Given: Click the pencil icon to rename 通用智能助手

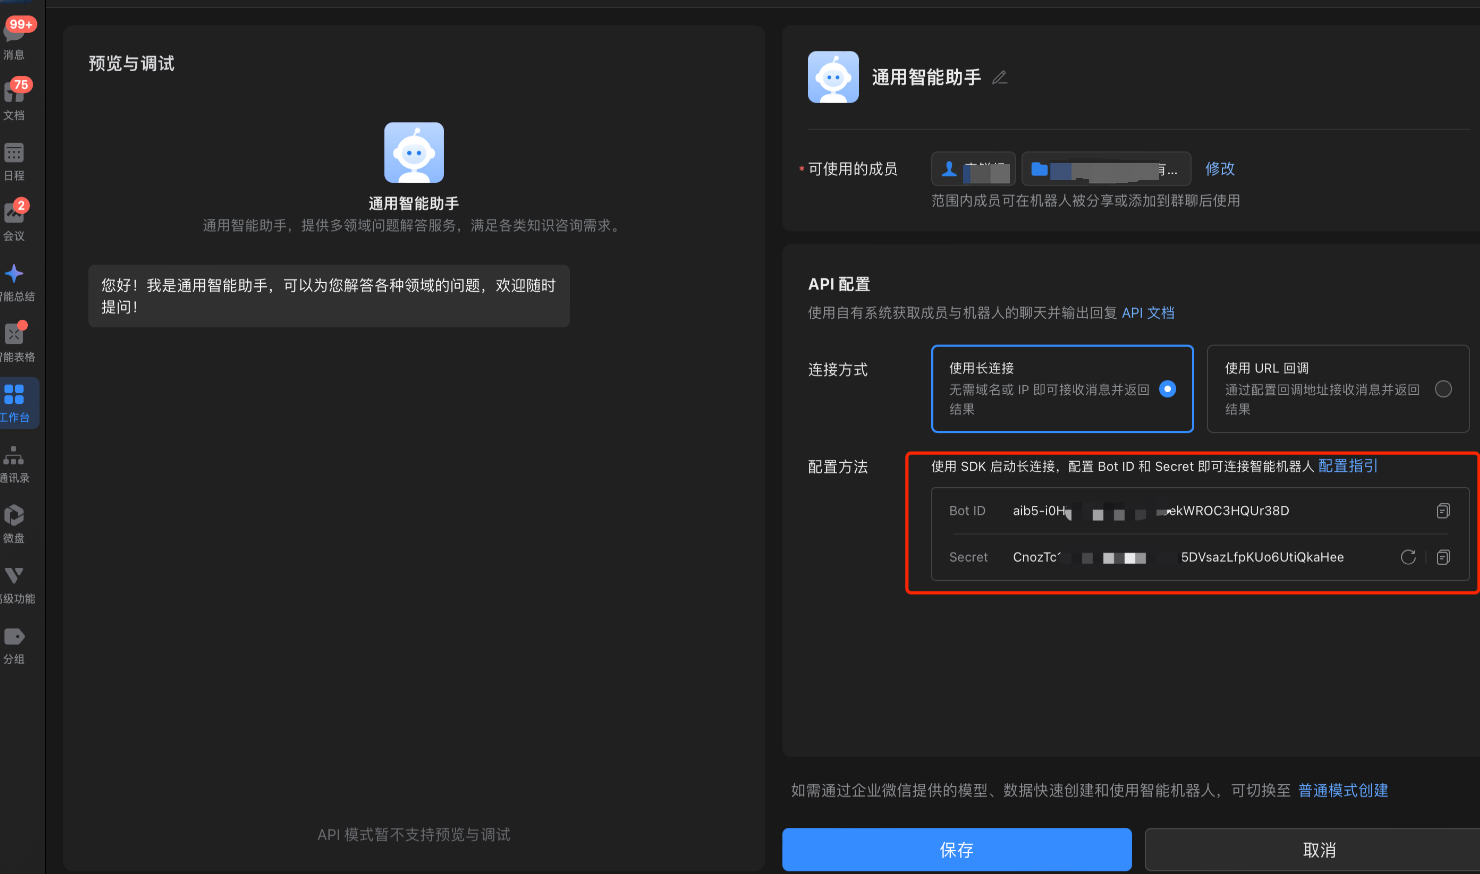Looking at the screenshot, I should pyautogui.click(x=999, y=78).
